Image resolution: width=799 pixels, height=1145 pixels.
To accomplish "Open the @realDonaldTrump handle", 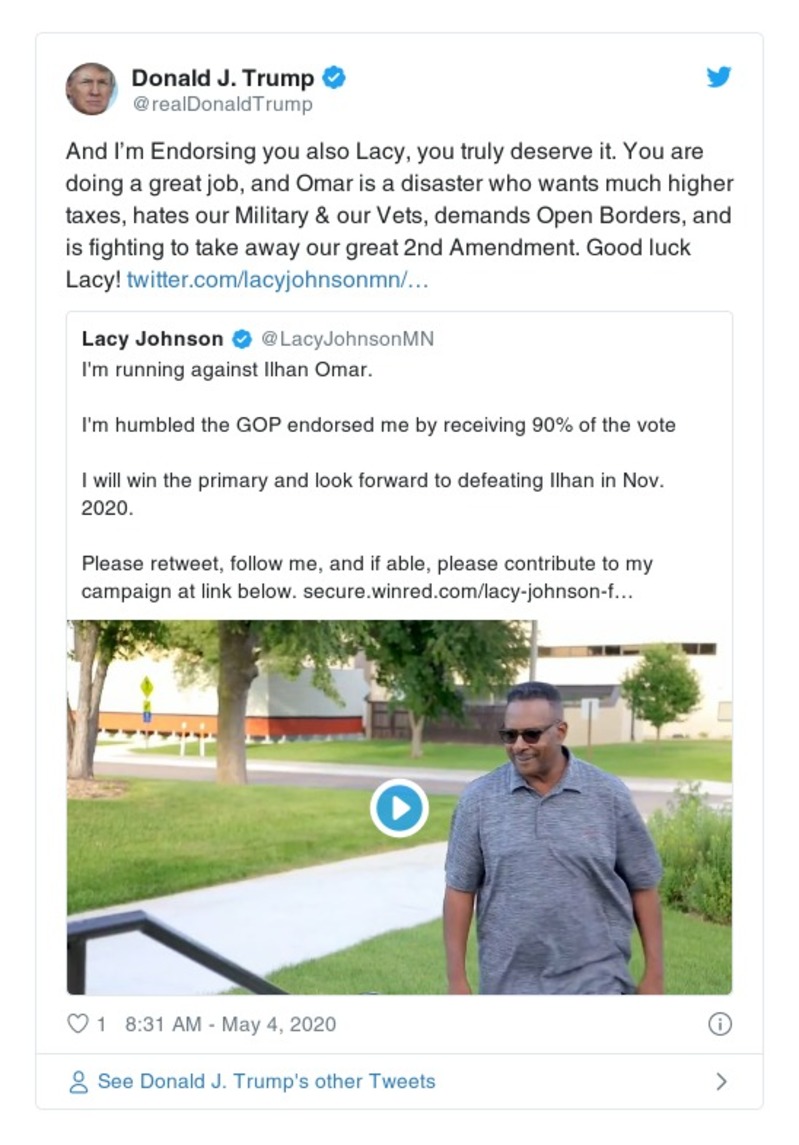I will [x=222, y=104].
